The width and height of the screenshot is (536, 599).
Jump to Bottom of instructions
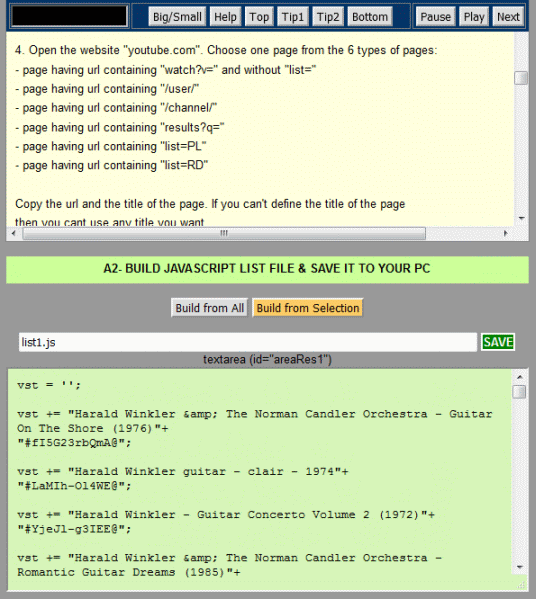(370, 17)
